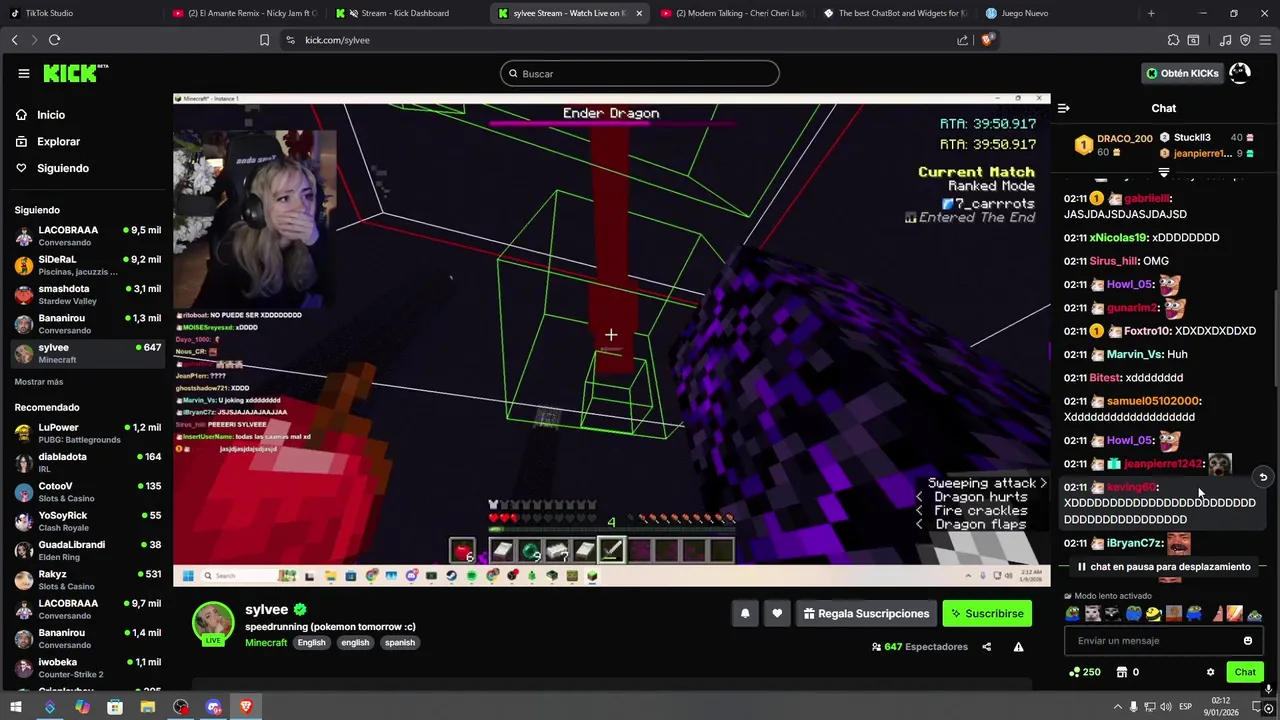The height and width of the screenshot is (720, 1280).
Task: Collapse the chat panel with the arrow icon
Action: (x=1064, y=108)
